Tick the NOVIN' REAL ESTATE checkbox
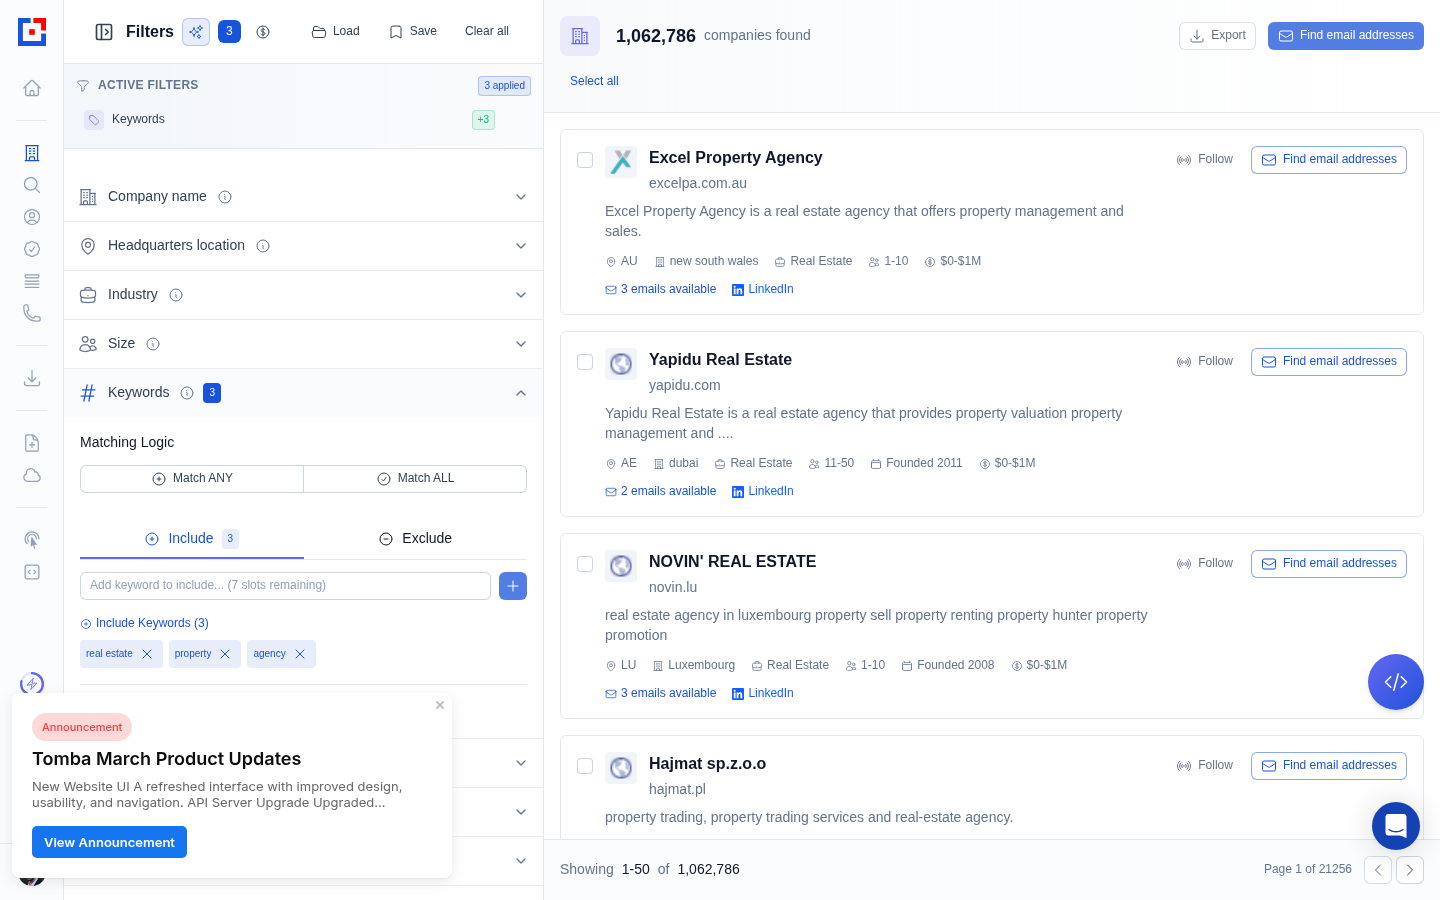This screenshot has width=1440, height=900. point(585,564)
